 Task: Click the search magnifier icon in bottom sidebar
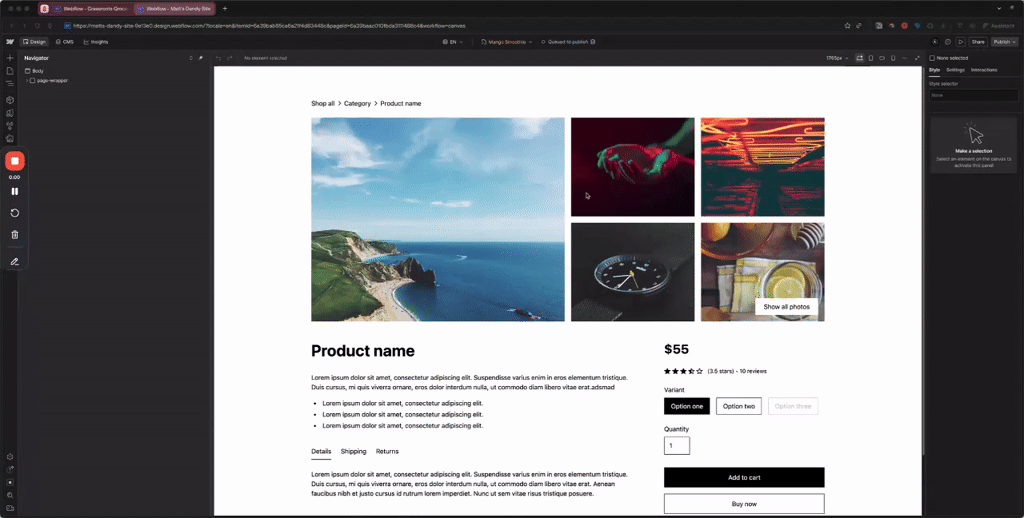[10, 495]
